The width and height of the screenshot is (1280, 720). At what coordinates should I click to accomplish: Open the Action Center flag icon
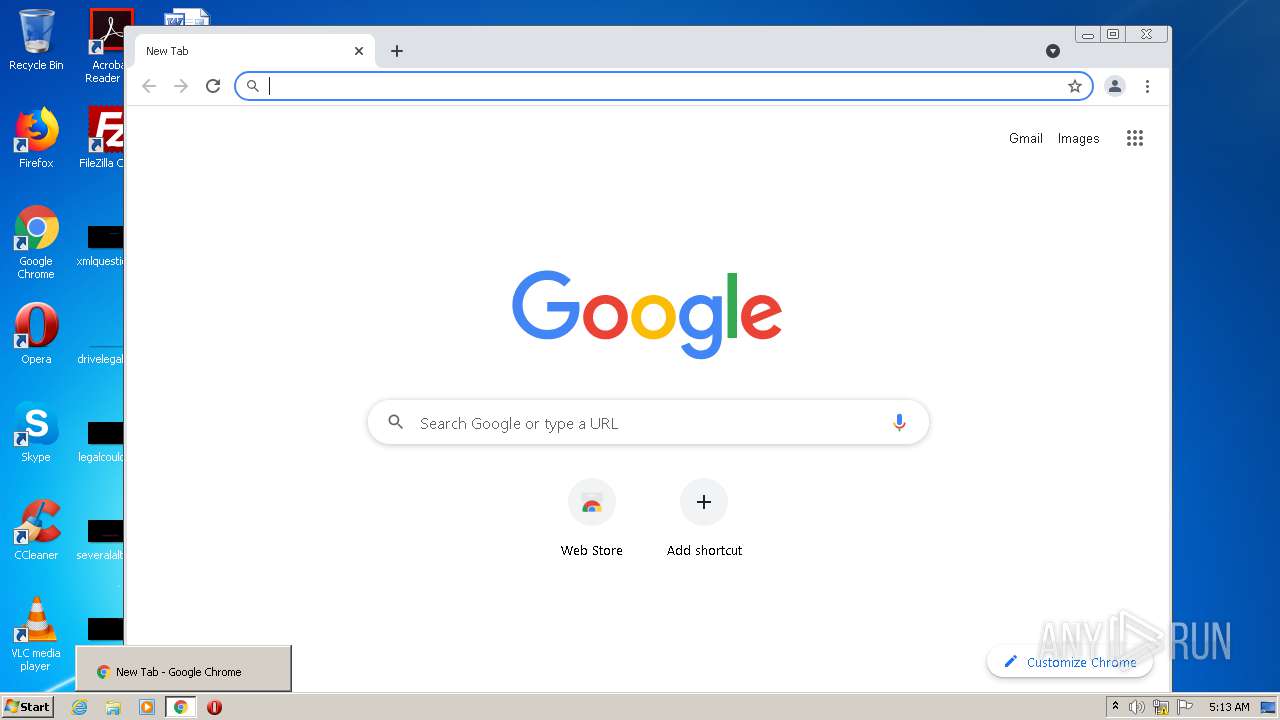tap(1184, 707)
